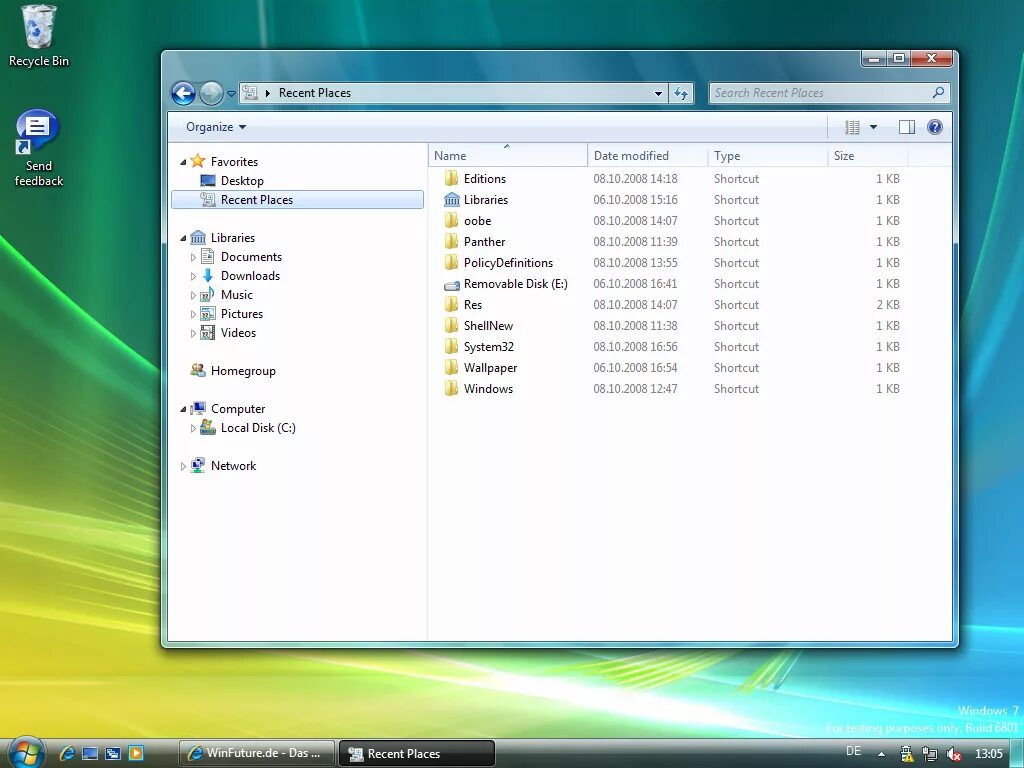Open the Recycle Bin desktop icon
The image size is (1024, 768).
[39, 36]
